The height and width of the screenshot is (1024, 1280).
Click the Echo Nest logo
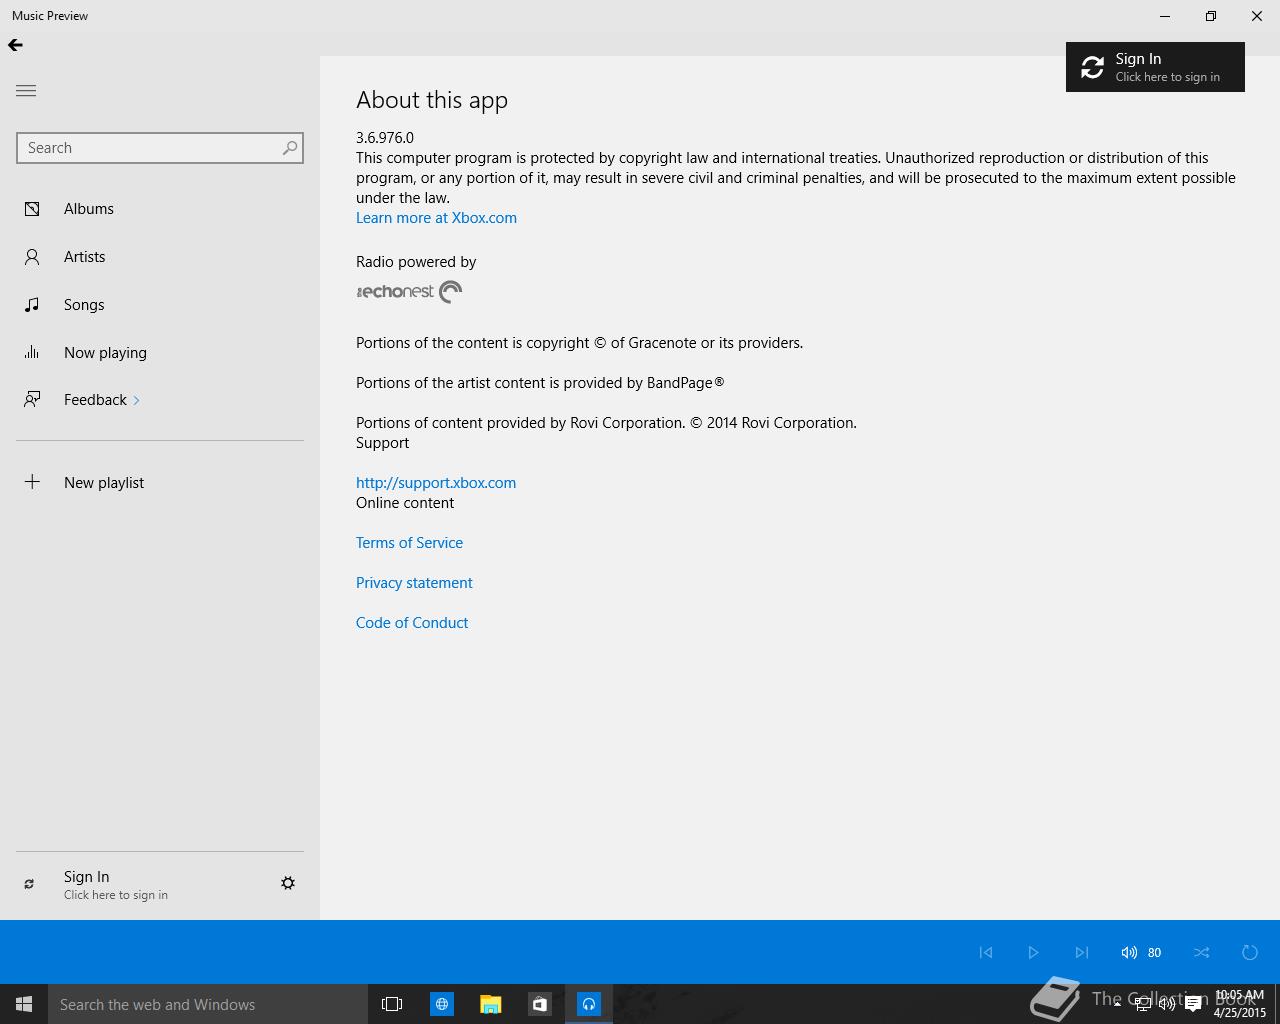point(409,292)
